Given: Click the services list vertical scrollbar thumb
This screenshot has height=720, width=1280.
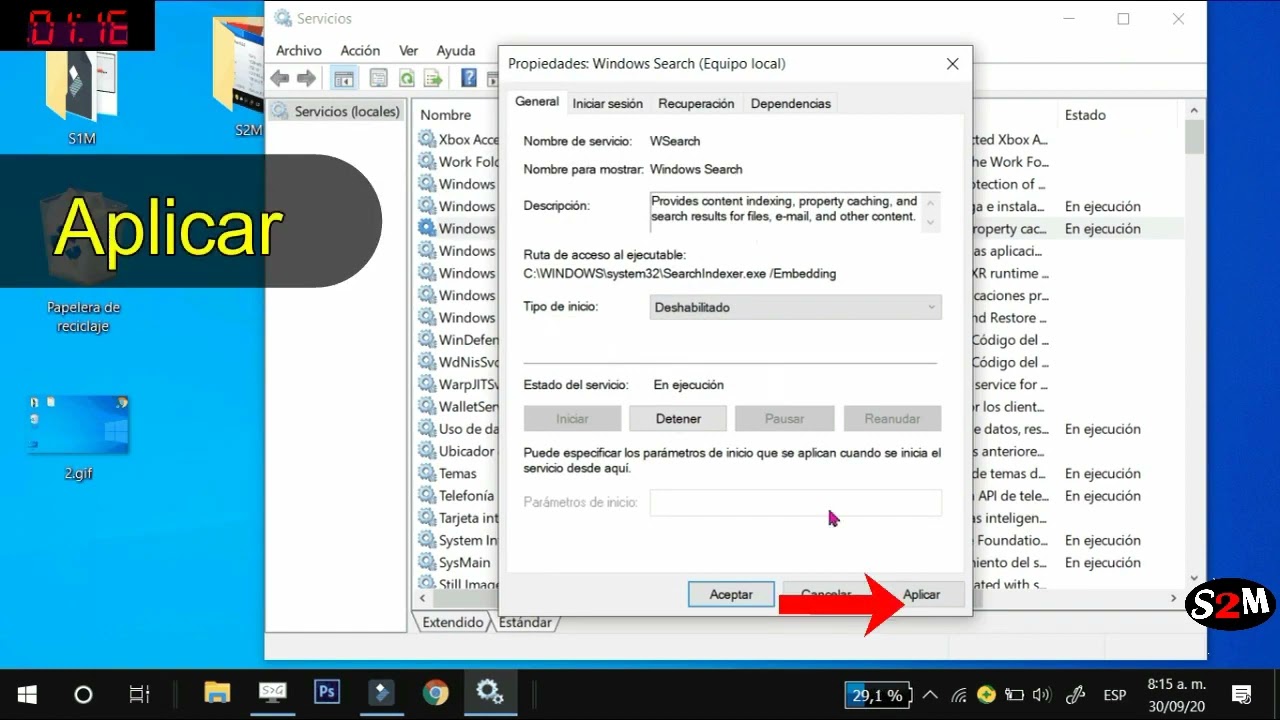Looking at the screenshot, I should [x=1194, y=136].
